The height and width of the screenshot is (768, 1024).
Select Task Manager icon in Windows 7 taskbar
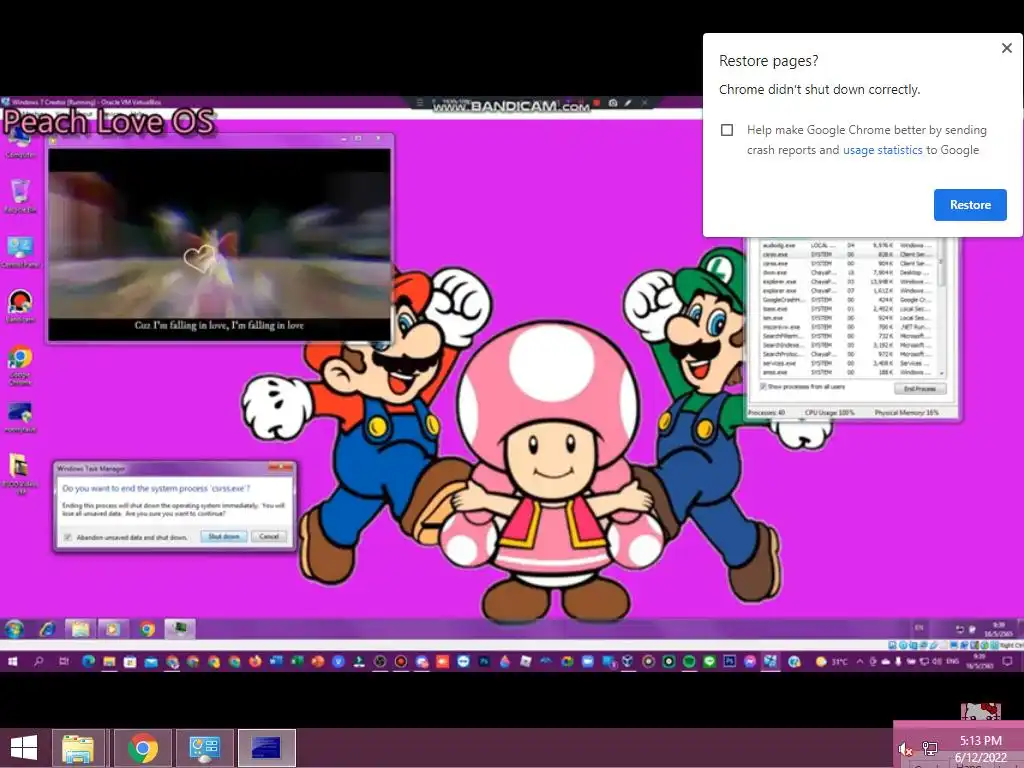pyautogui.click(x=180, y=629)
